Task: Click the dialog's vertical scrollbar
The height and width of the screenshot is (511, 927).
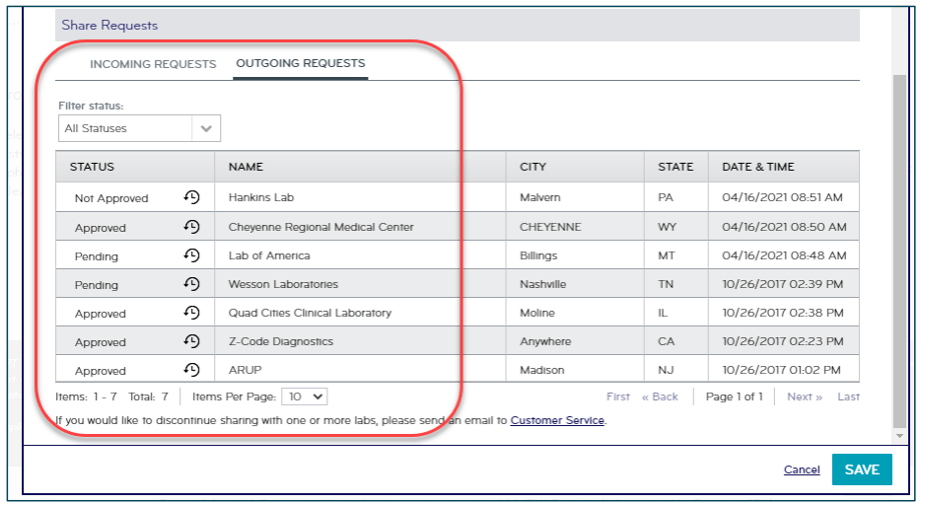Action: point(900,250)
